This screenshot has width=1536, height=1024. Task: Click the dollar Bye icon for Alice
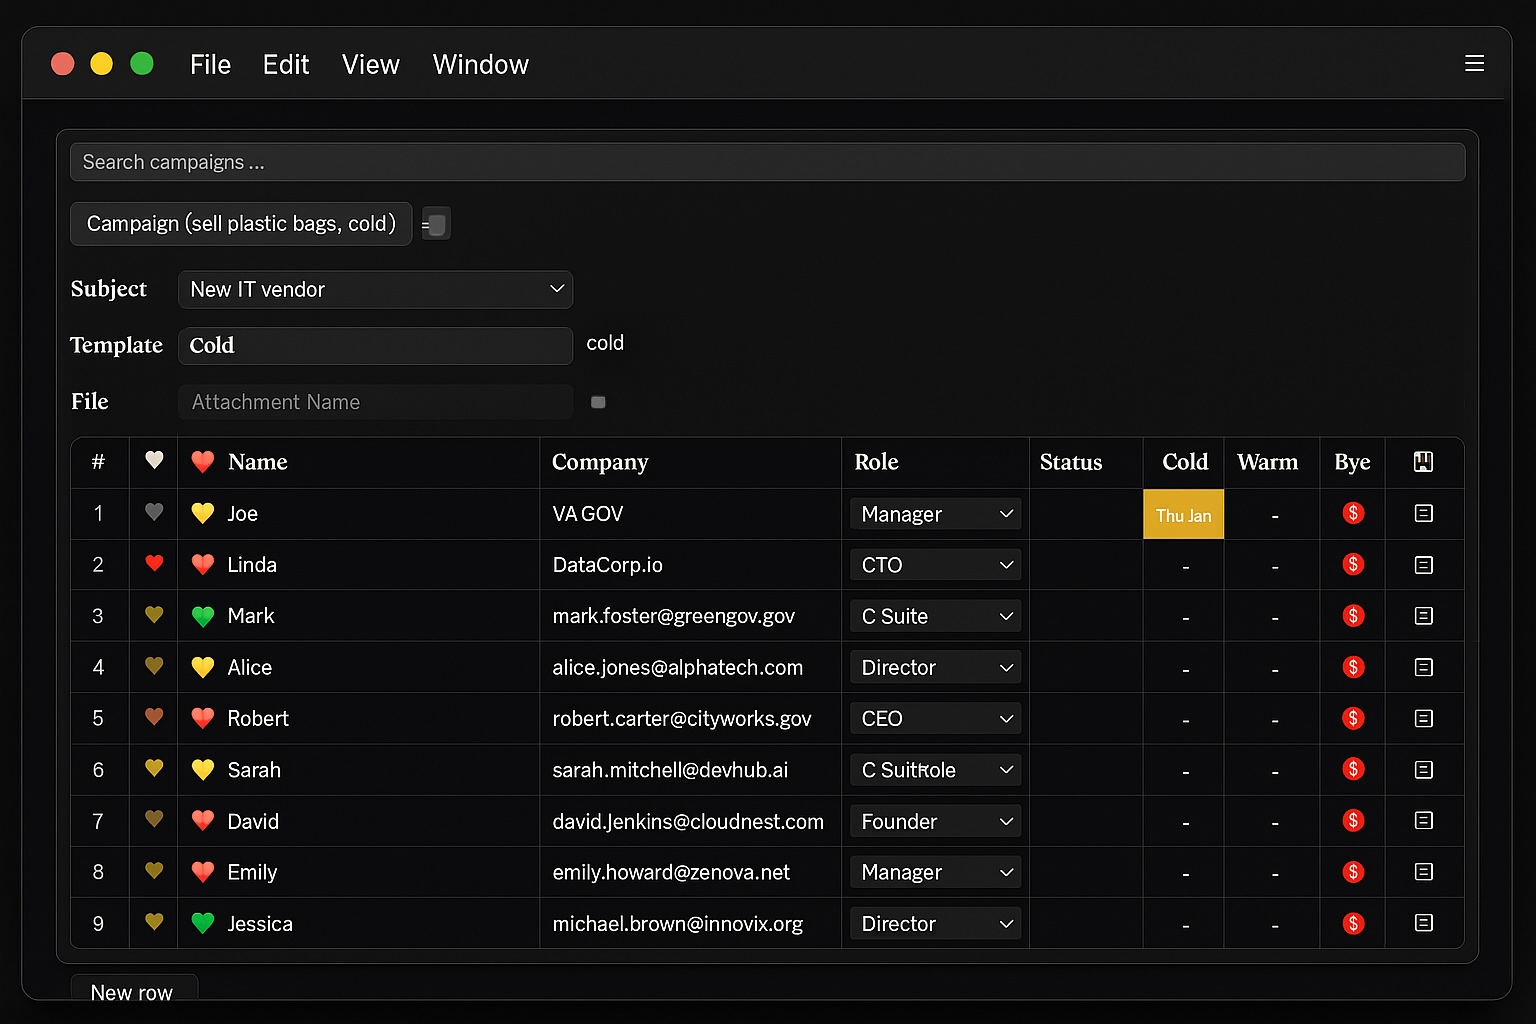point(1353,666)
